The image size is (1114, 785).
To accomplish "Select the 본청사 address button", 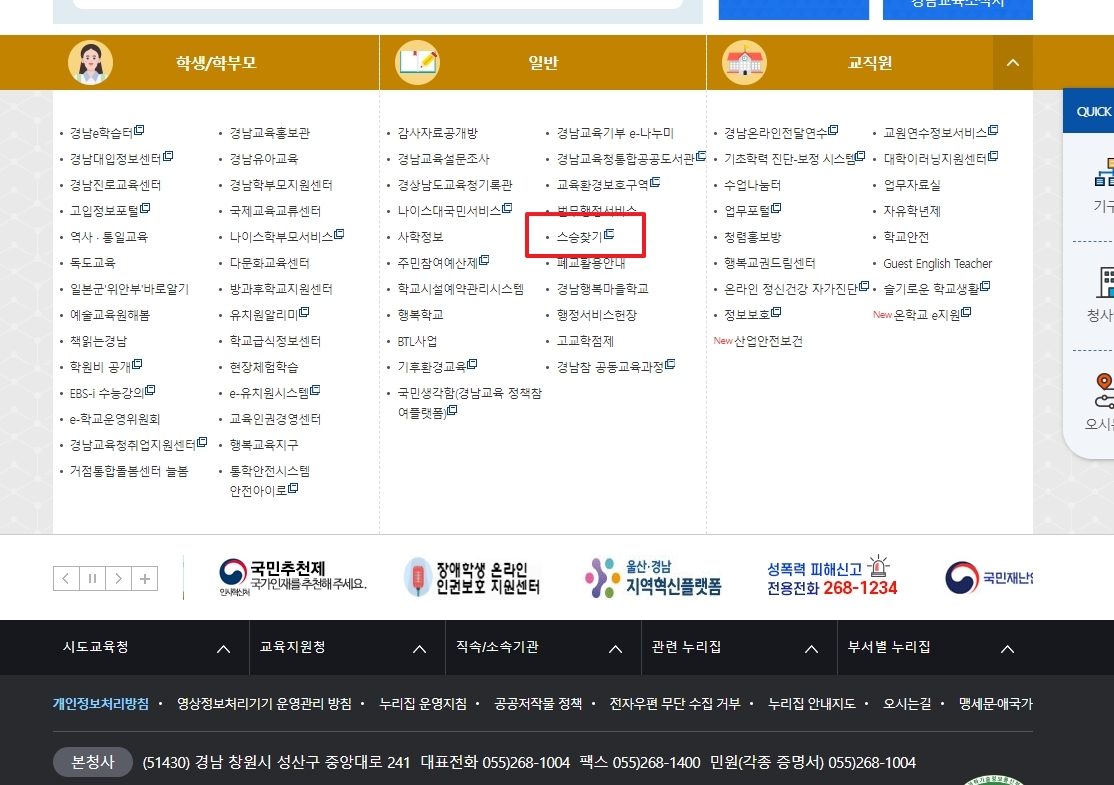I will [x=92, y=762].
